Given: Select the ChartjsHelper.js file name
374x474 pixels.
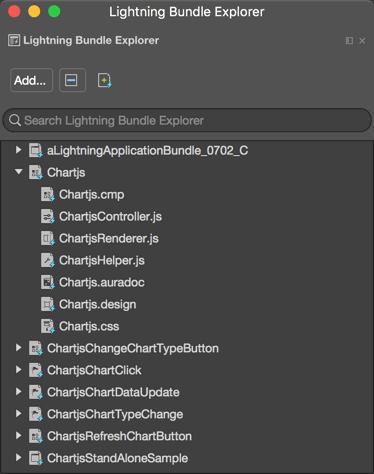Looking at the screenshot, I should [x=102, y=261].
